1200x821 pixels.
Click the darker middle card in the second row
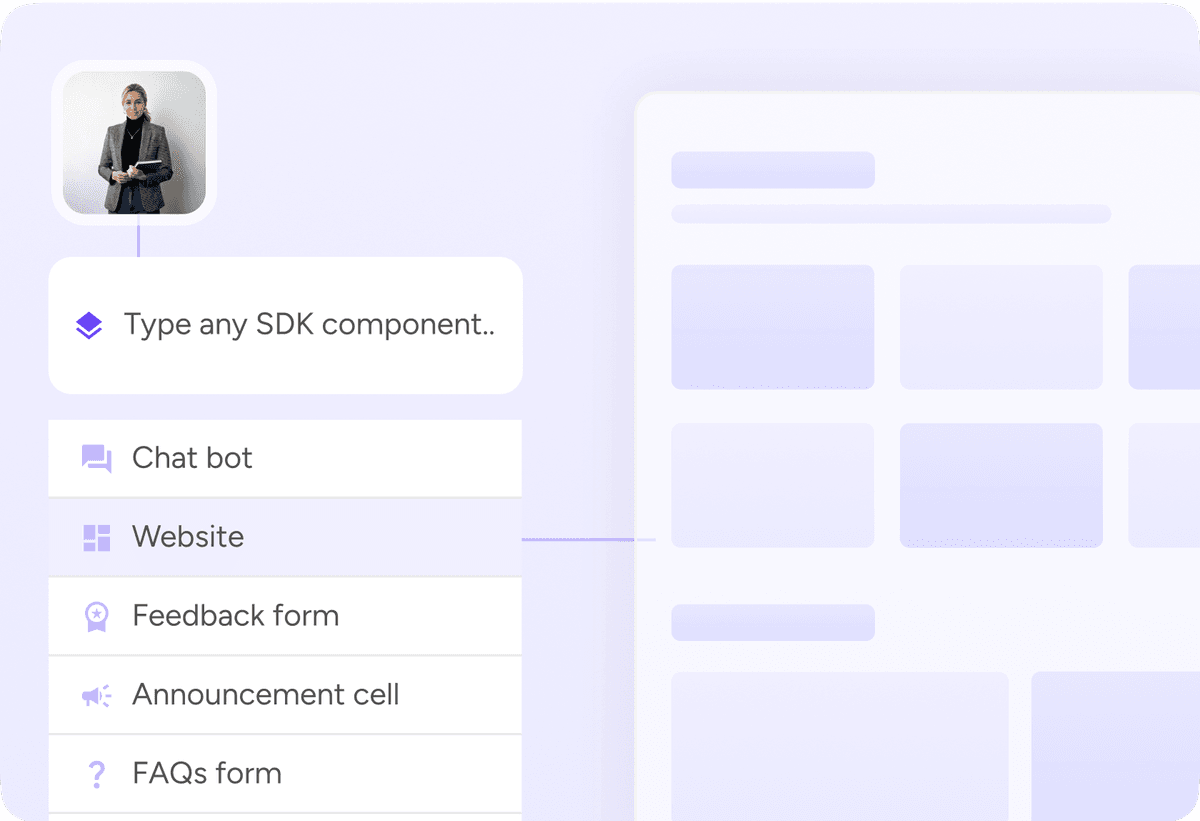[1001, 485]
